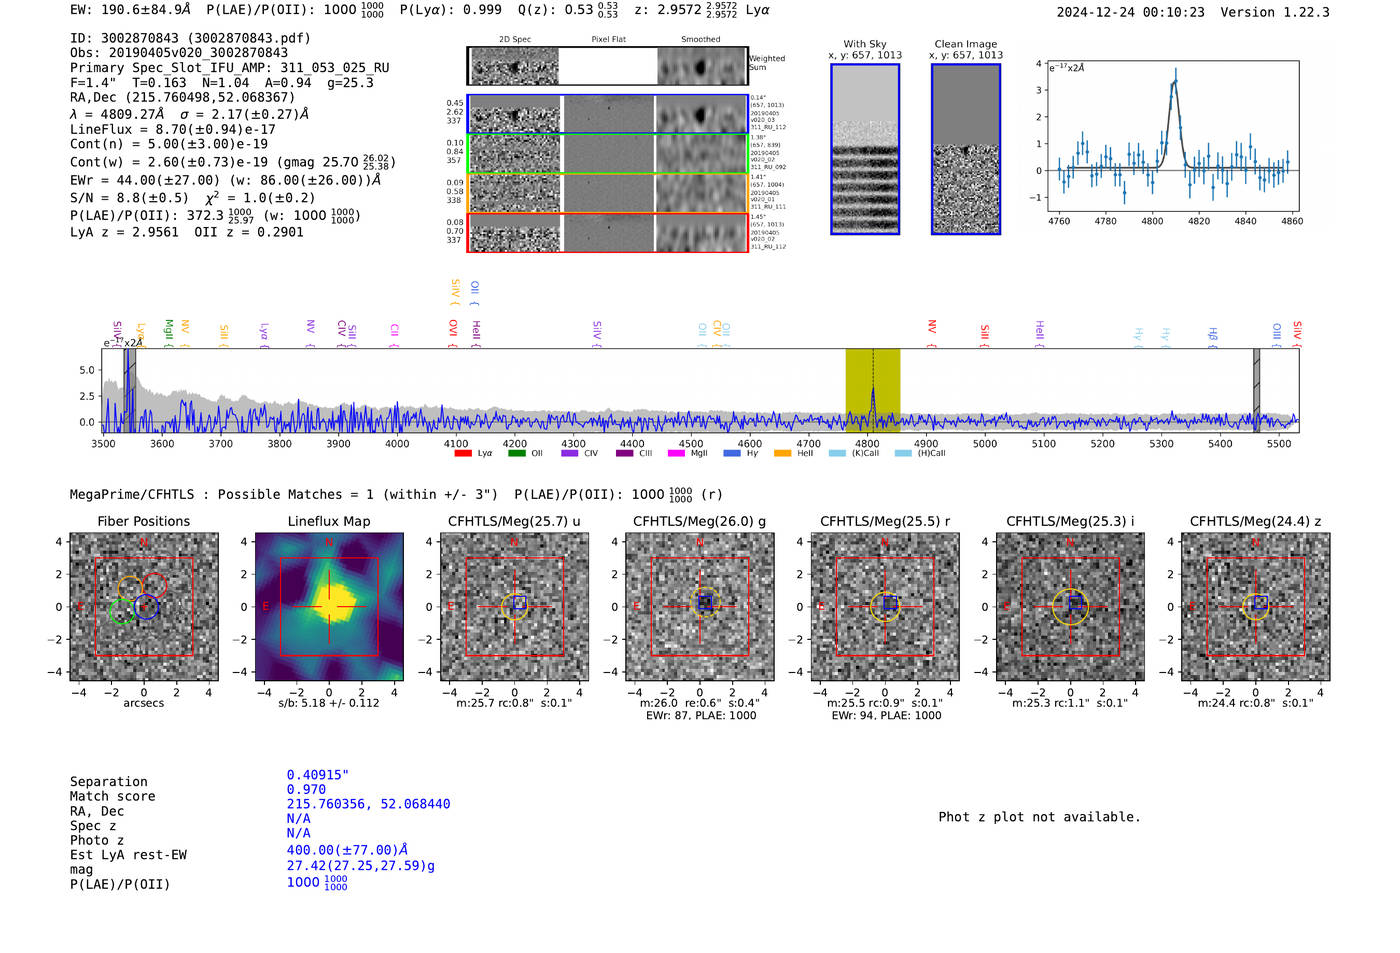
Task: Click the blue-bordered fiber spectrum row
Action: click(x=607, y=114)
